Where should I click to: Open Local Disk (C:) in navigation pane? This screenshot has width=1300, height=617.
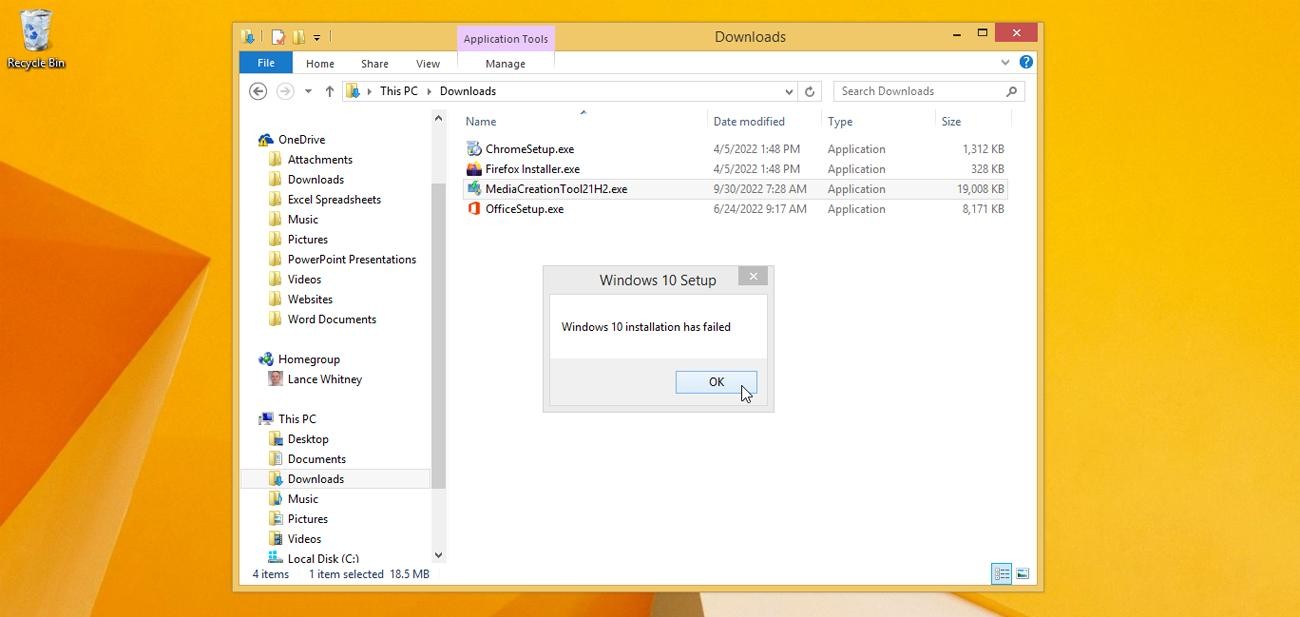(x=323, y=558)
